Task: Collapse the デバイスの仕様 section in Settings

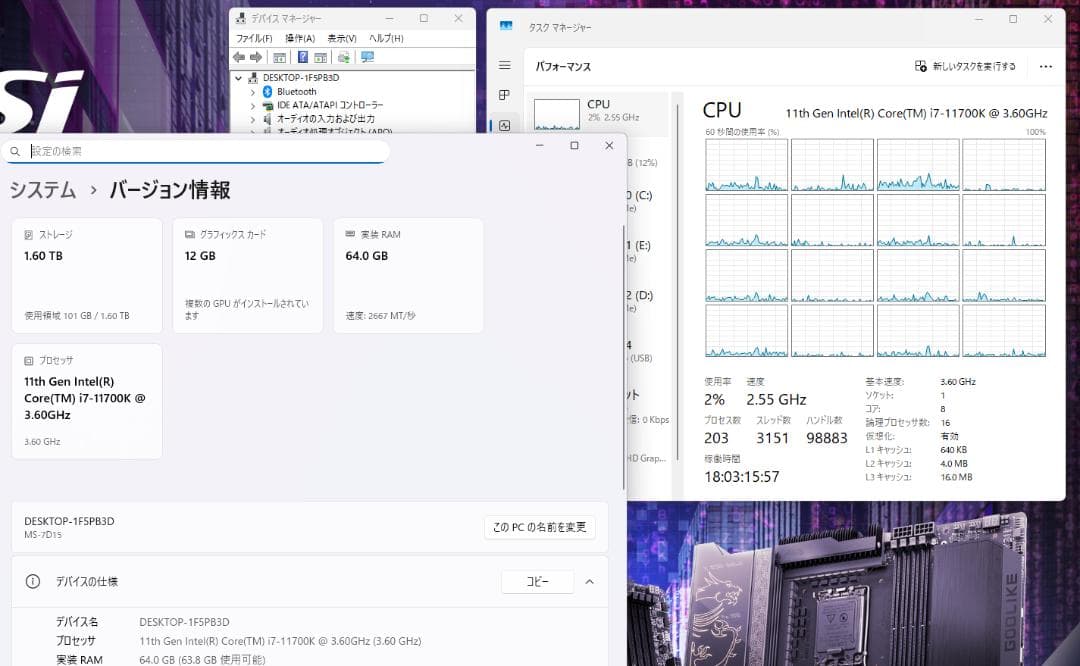Action: (589, 582)
